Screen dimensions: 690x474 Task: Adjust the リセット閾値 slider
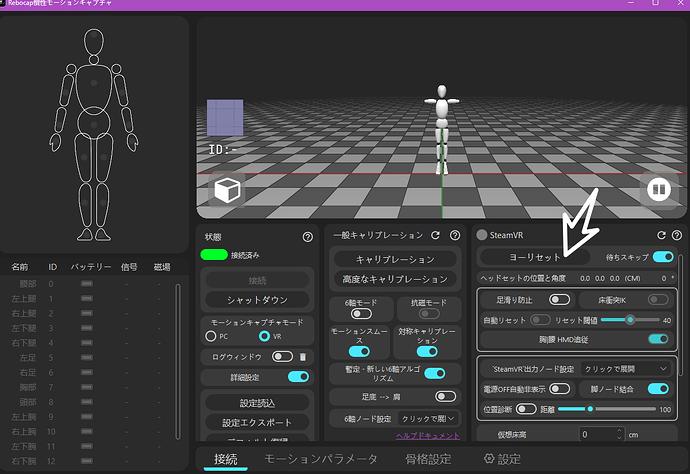[629, 320]
